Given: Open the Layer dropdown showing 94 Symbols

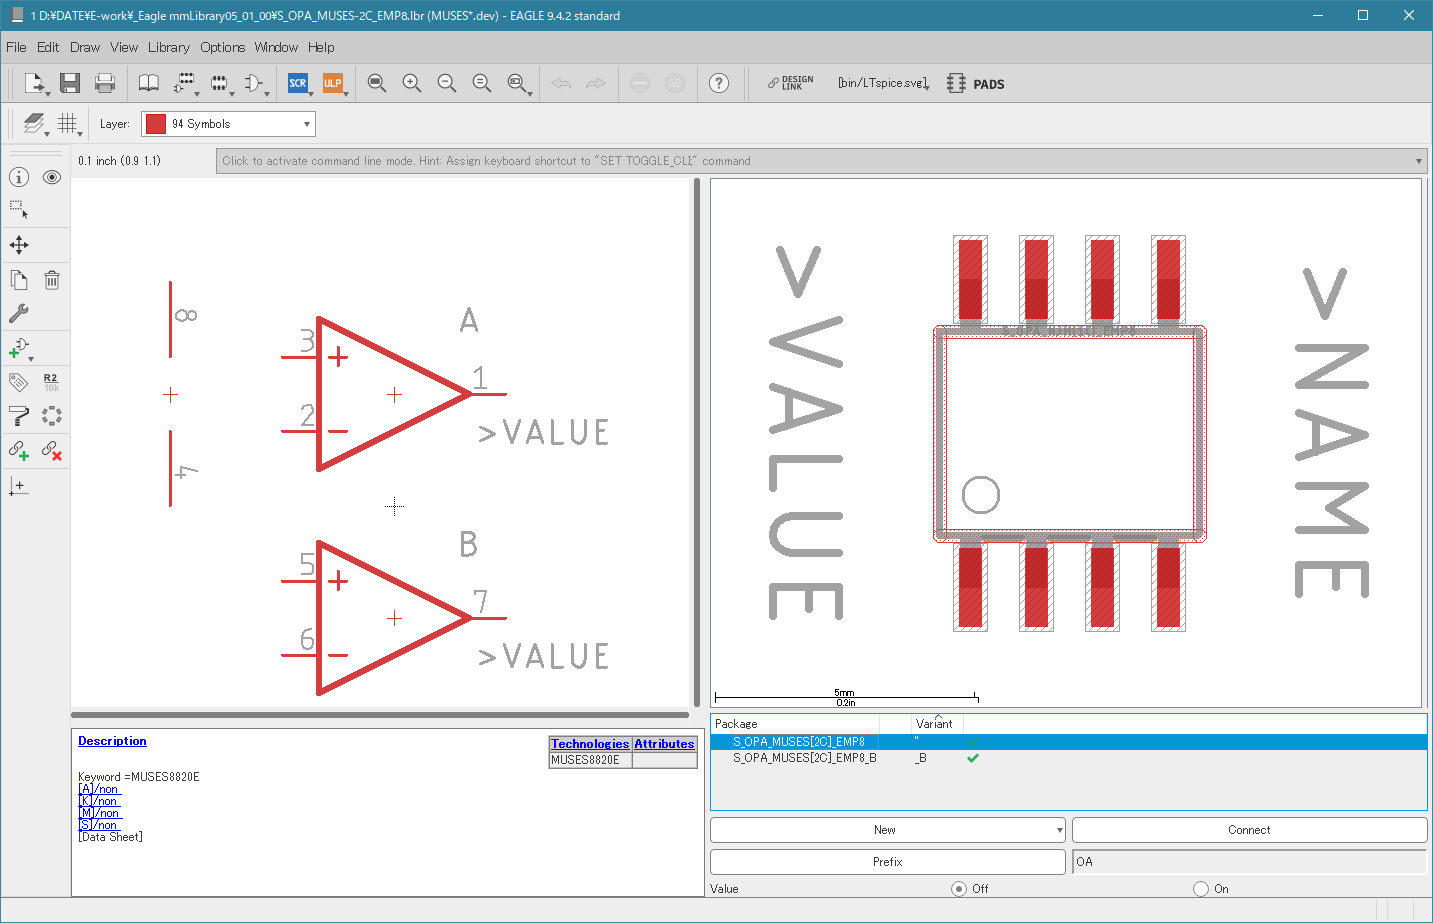Looking at the screenshot, I should pyautogui.click(x=228, y=124).
